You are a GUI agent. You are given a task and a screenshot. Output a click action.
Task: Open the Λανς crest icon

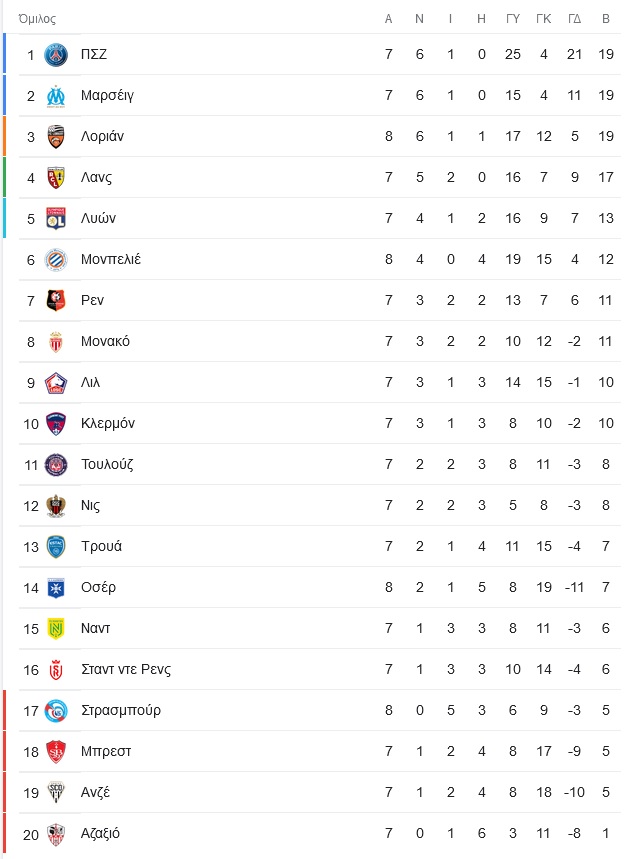[56, 177]
